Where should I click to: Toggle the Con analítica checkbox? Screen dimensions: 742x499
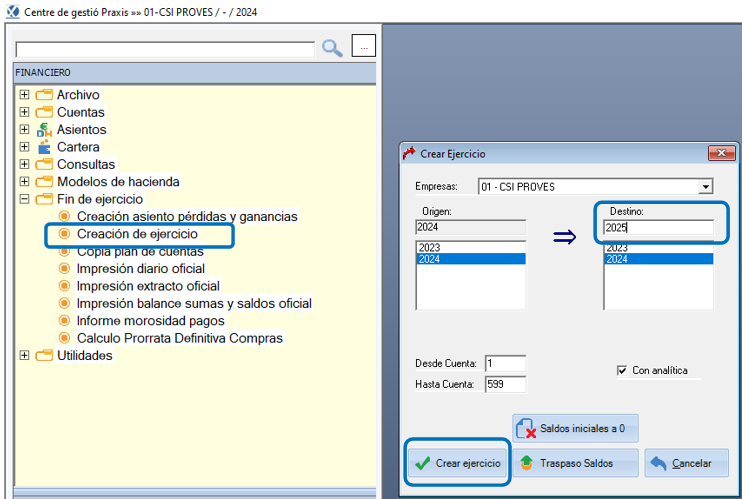click(622, 370)
